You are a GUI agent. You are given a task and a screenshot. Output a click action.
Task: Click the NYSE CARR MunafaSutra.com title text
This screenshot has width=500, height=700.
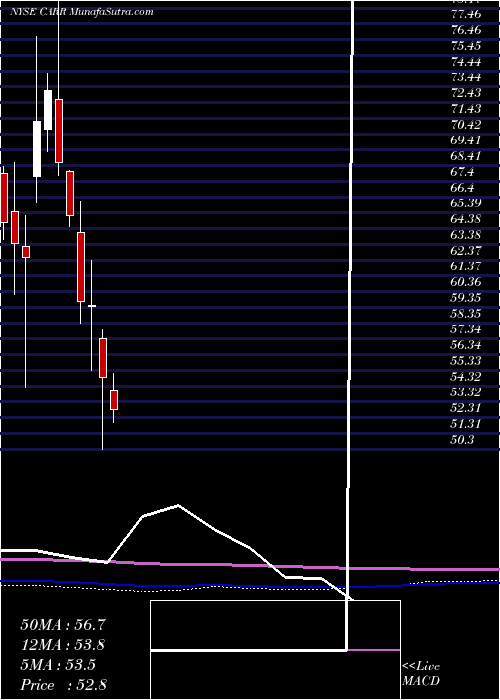82,12
